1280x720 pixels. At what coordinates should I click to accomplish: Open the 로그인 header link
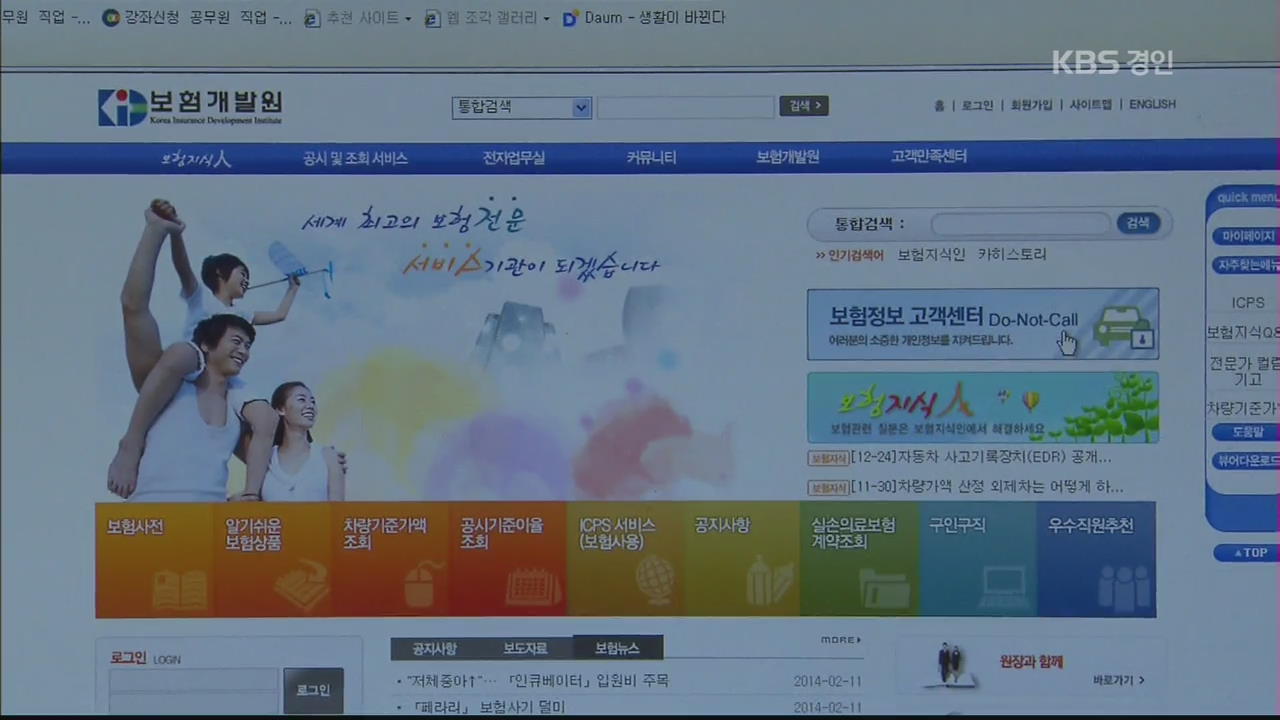[x=977, y=105]
